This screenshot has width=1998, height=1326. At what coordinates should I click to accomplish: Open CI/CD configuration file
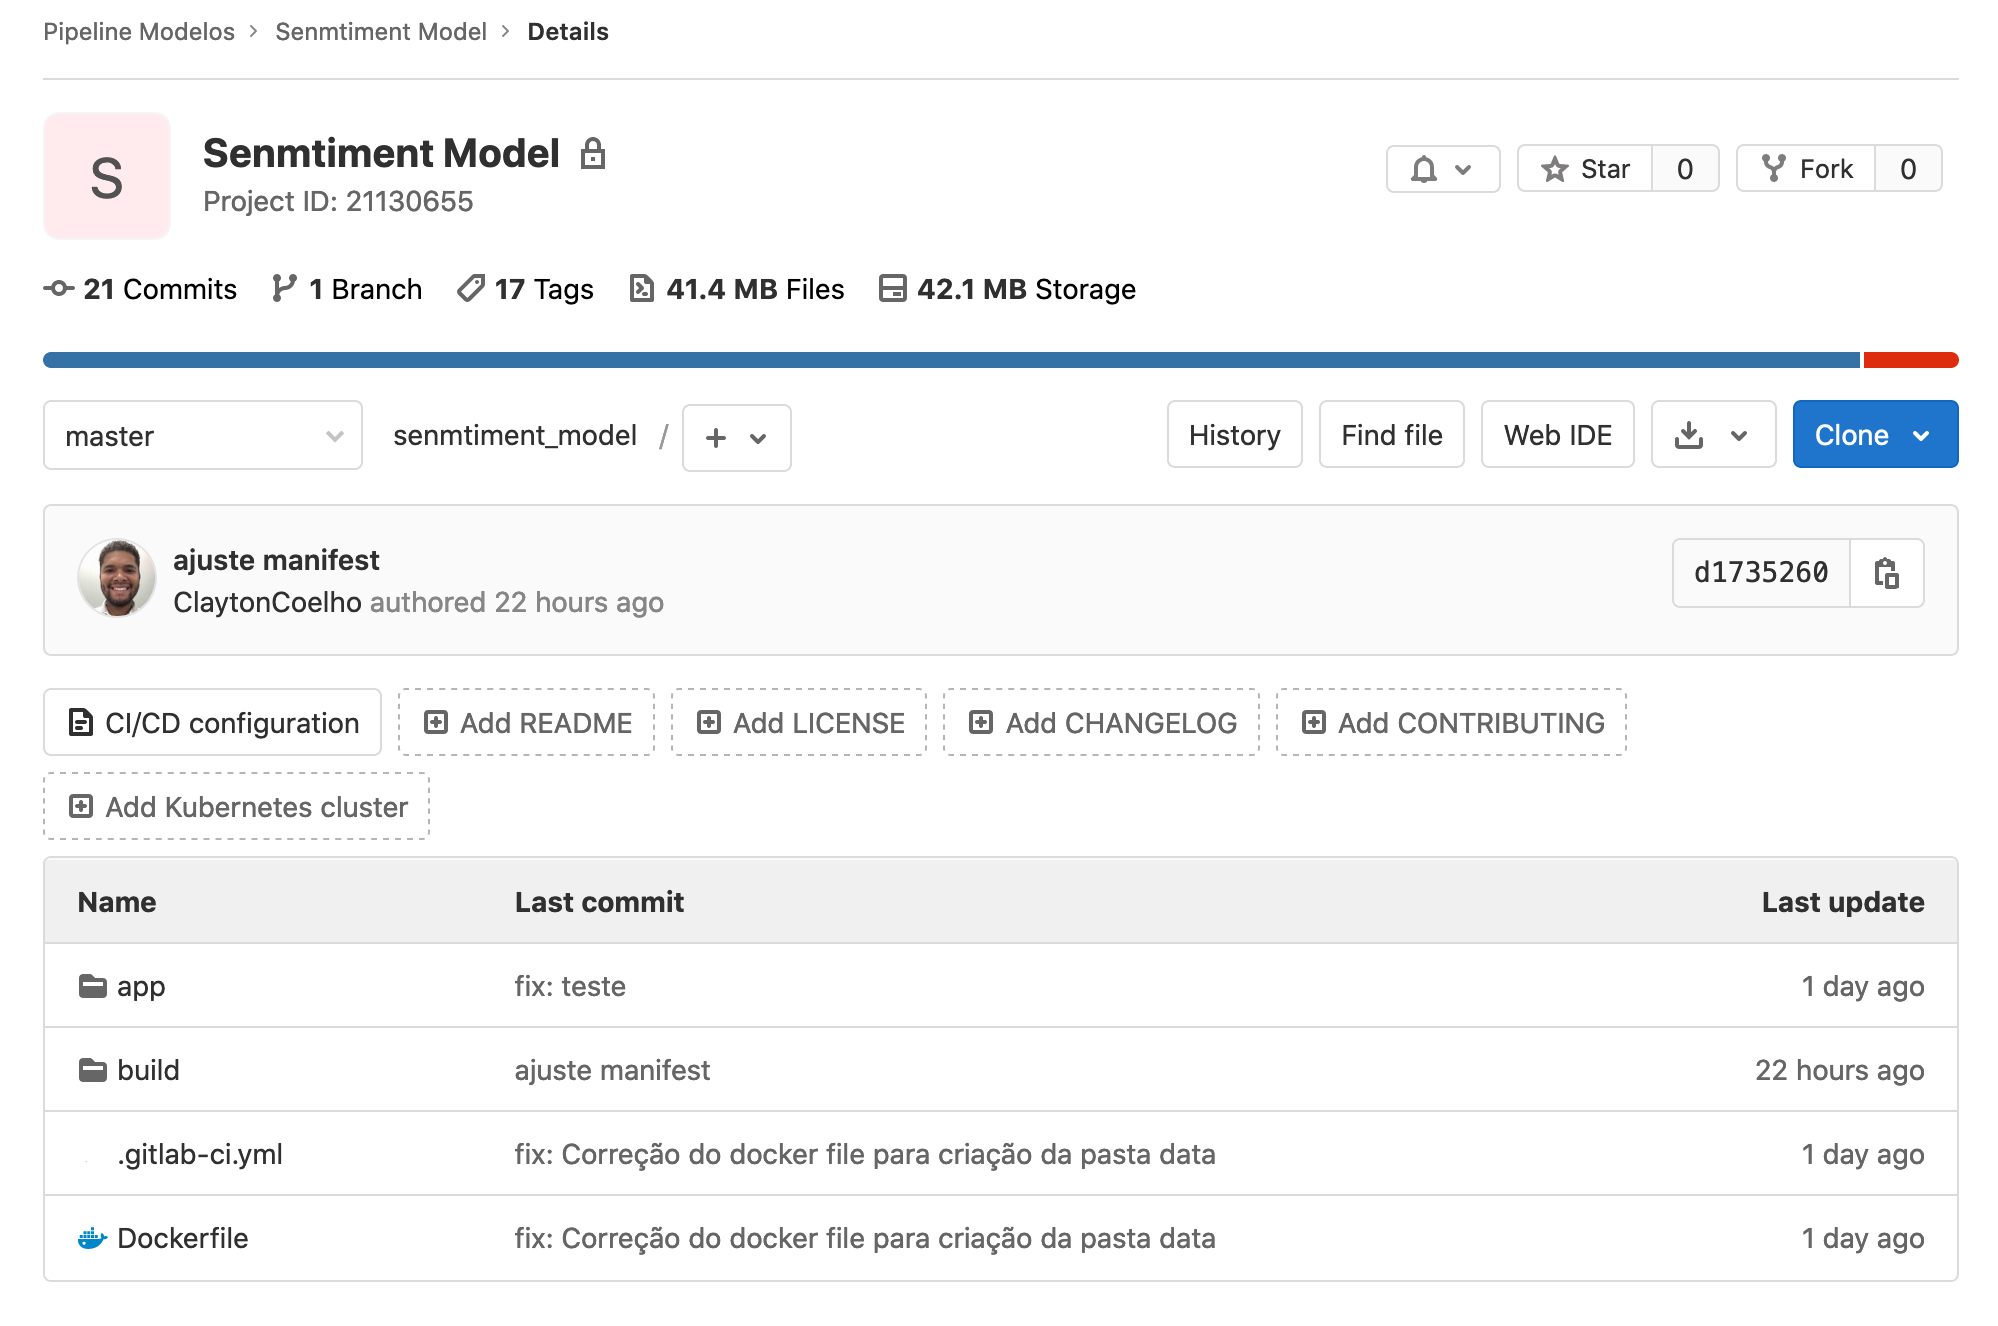(213, 722)
